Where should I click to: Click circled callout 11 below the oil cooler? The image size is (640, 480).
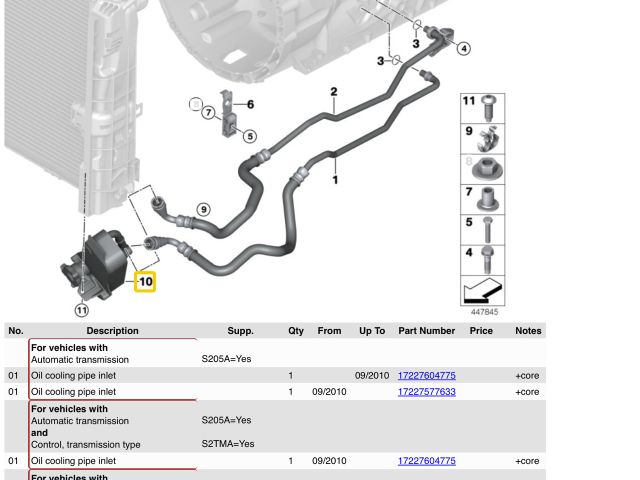(x=82, y=311)
